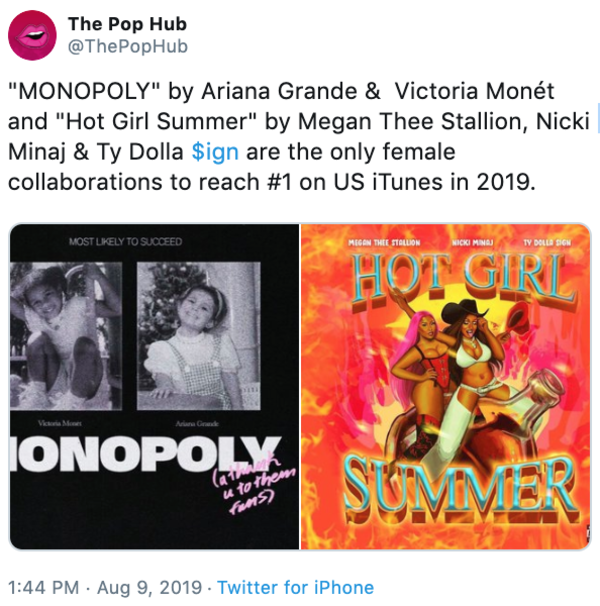Click the black cowboy hat in artwork
The image size is (600, 606).
464,311
